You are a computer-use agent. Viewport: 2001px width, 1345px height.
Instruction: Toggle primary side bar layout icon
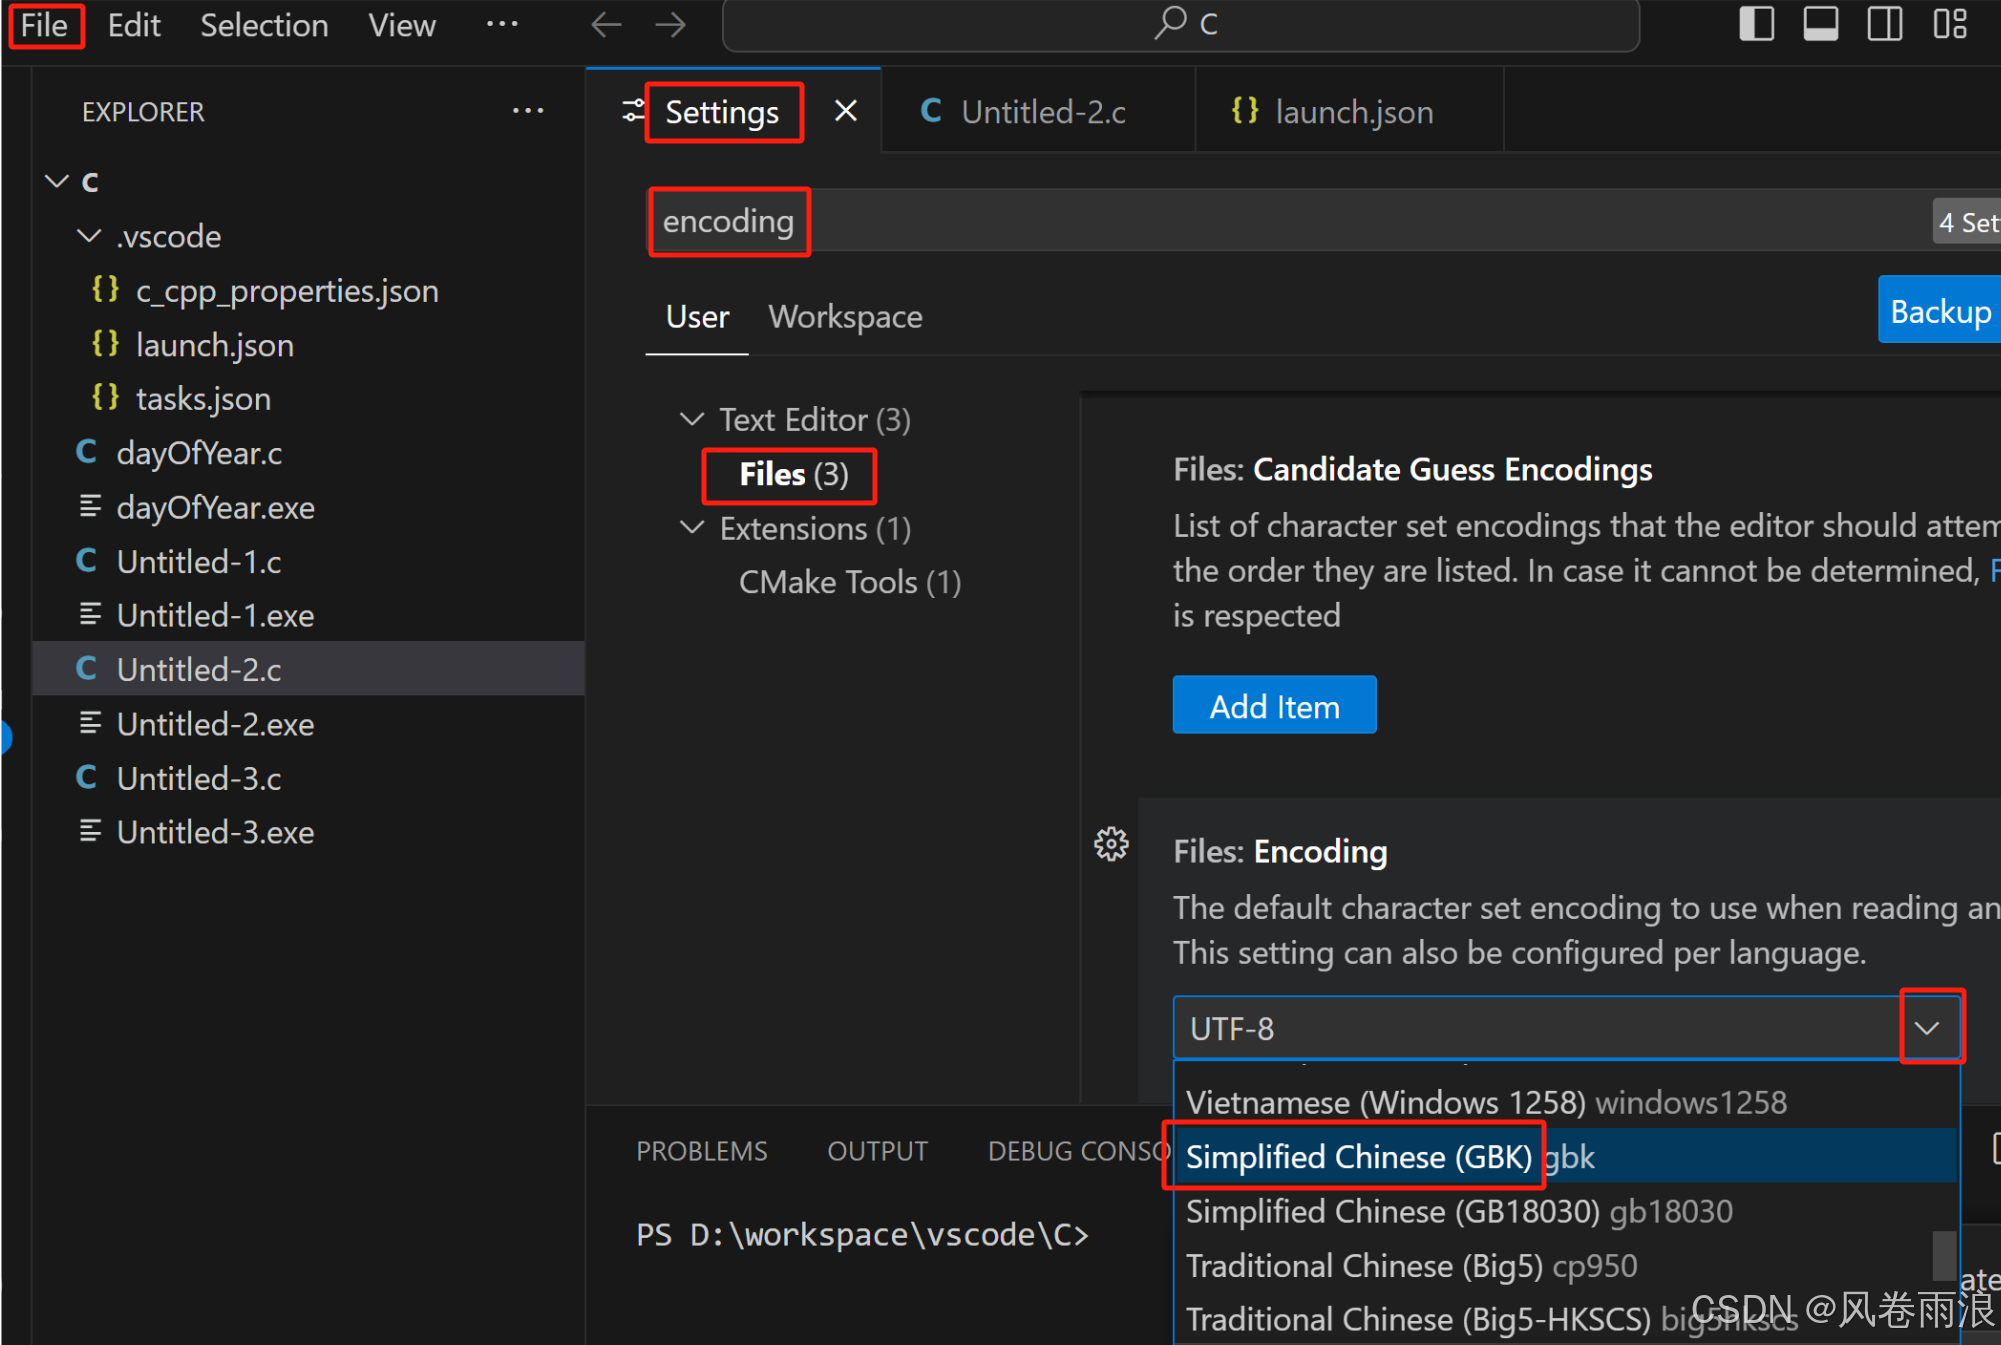(1756, 24)
